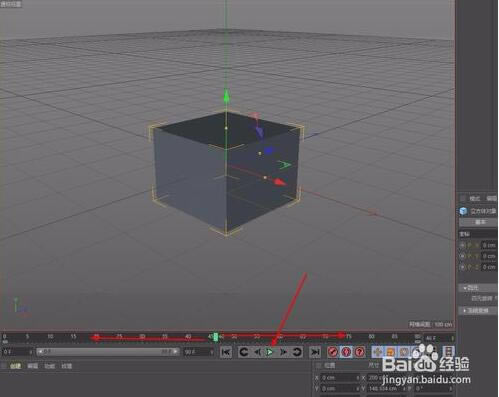Click the orange size handle on Y axis
The width and height of the screenshot is (499, 397).
[226, 128]
